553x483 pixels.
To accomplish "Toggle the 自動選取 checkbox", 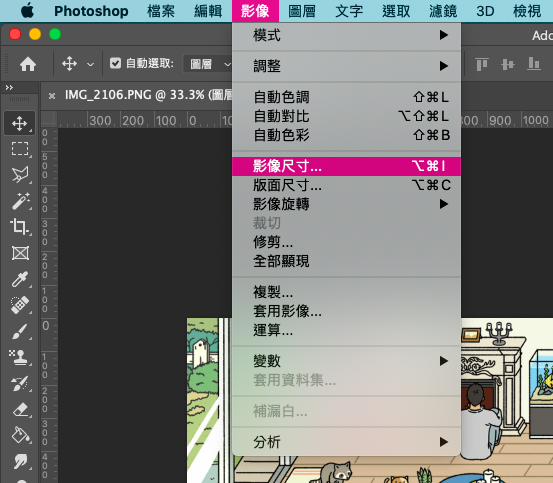I will tap(115, 63).
